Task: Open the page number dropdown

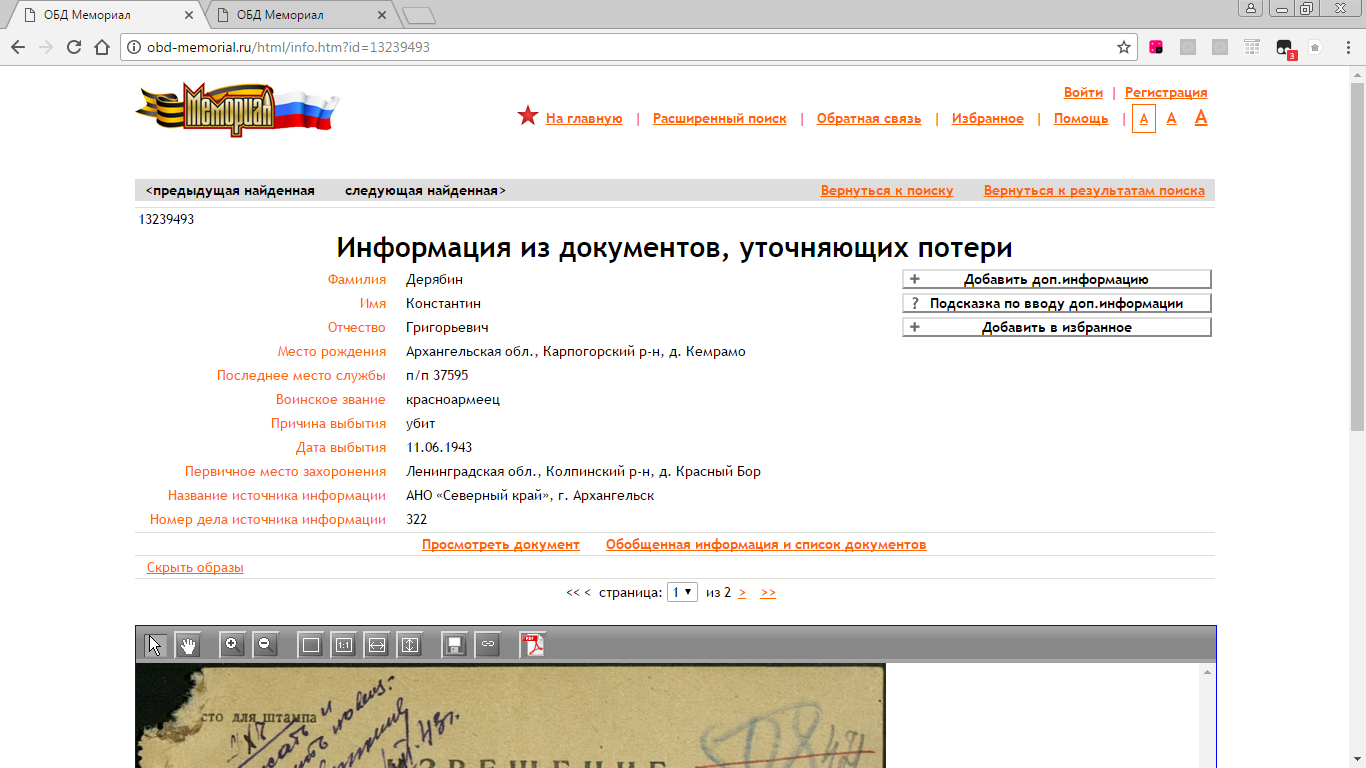Action: pos(682,592)
